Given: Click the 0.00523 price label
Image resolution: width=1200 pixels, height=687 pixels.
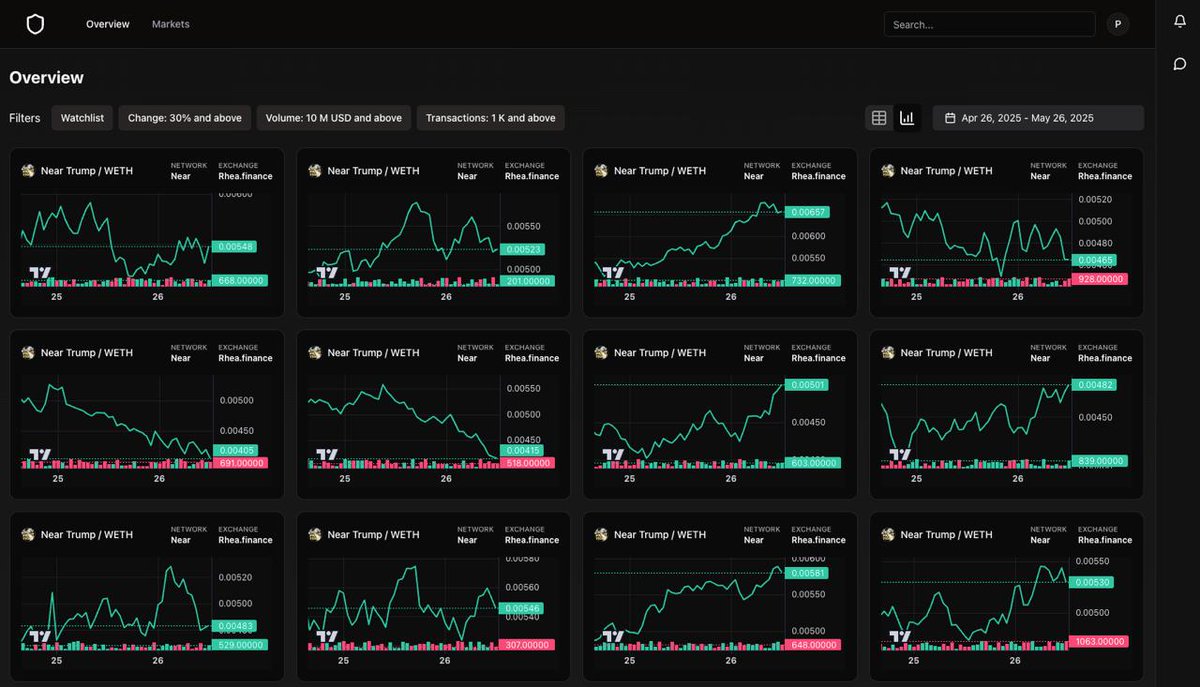Looking at the screenshot, I should click(x=523, y=250).
